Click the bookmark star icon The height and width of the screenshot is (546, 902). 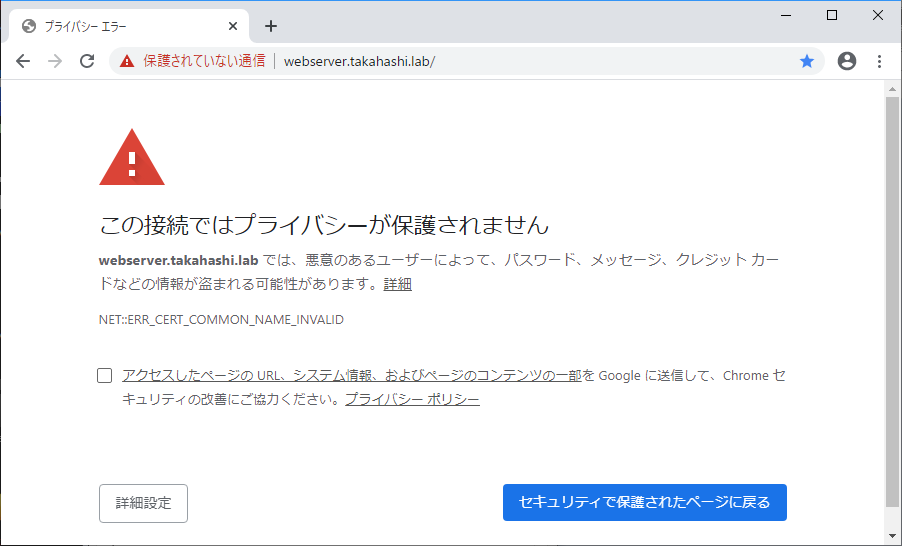click(x=807, y=61)
